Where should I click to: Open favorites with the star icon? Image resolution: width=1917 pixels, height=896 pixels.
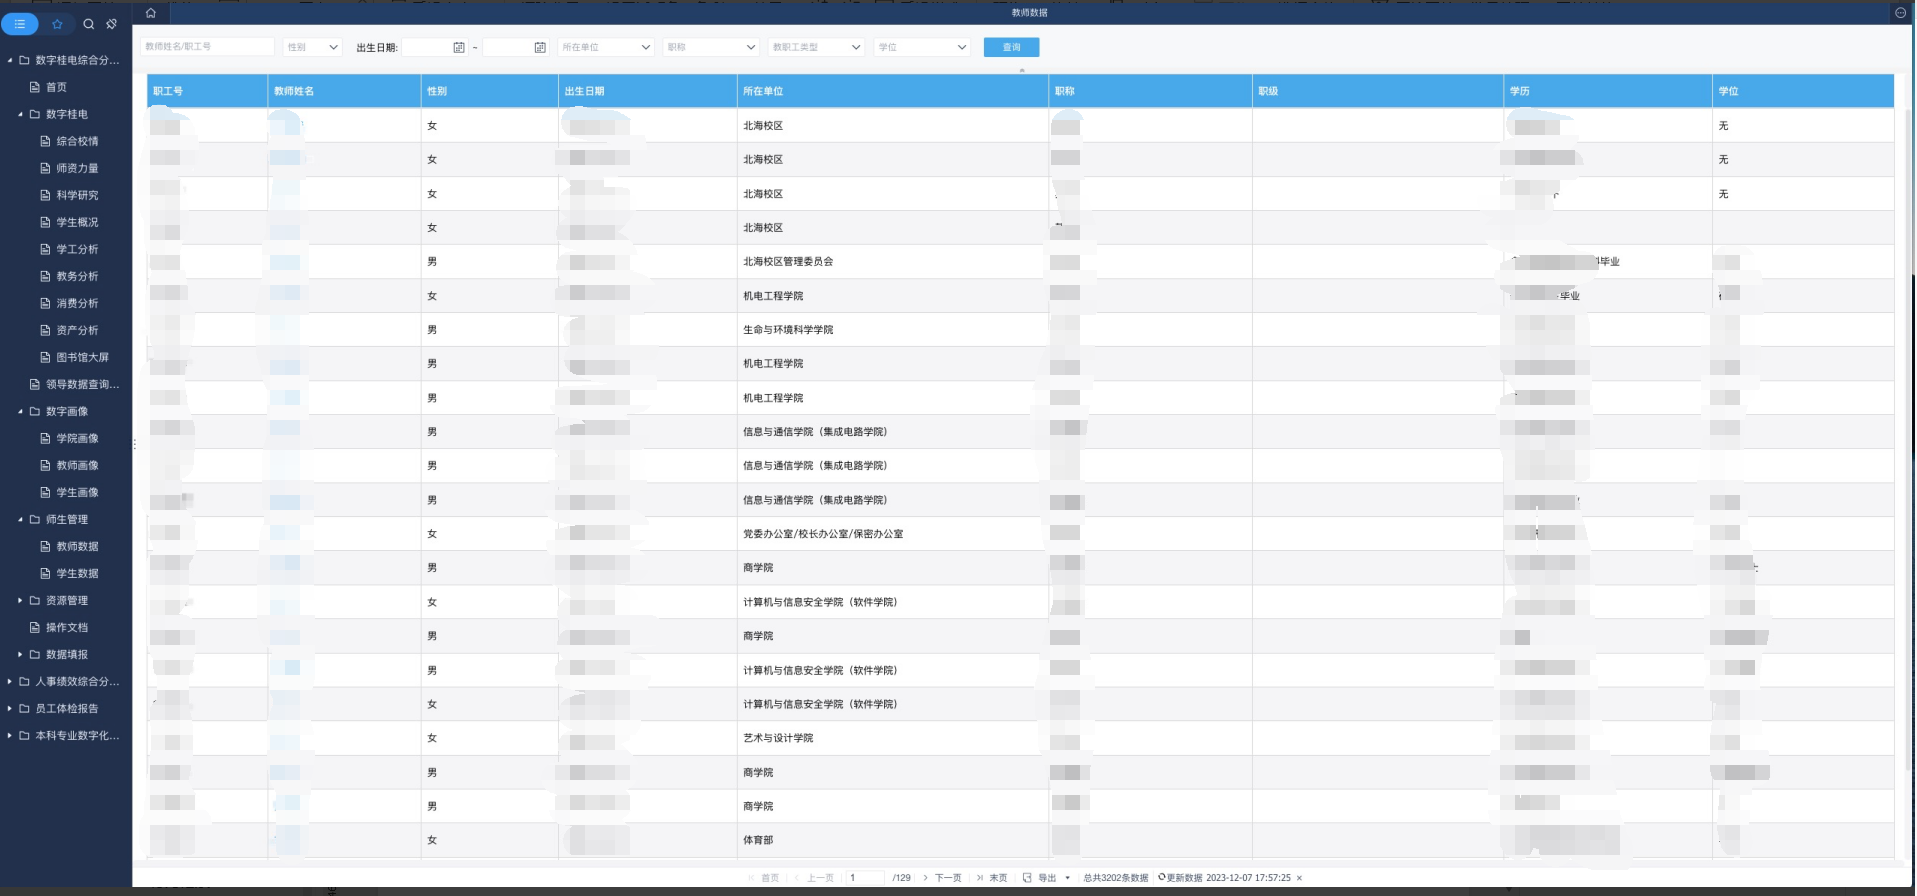(57, 24)
